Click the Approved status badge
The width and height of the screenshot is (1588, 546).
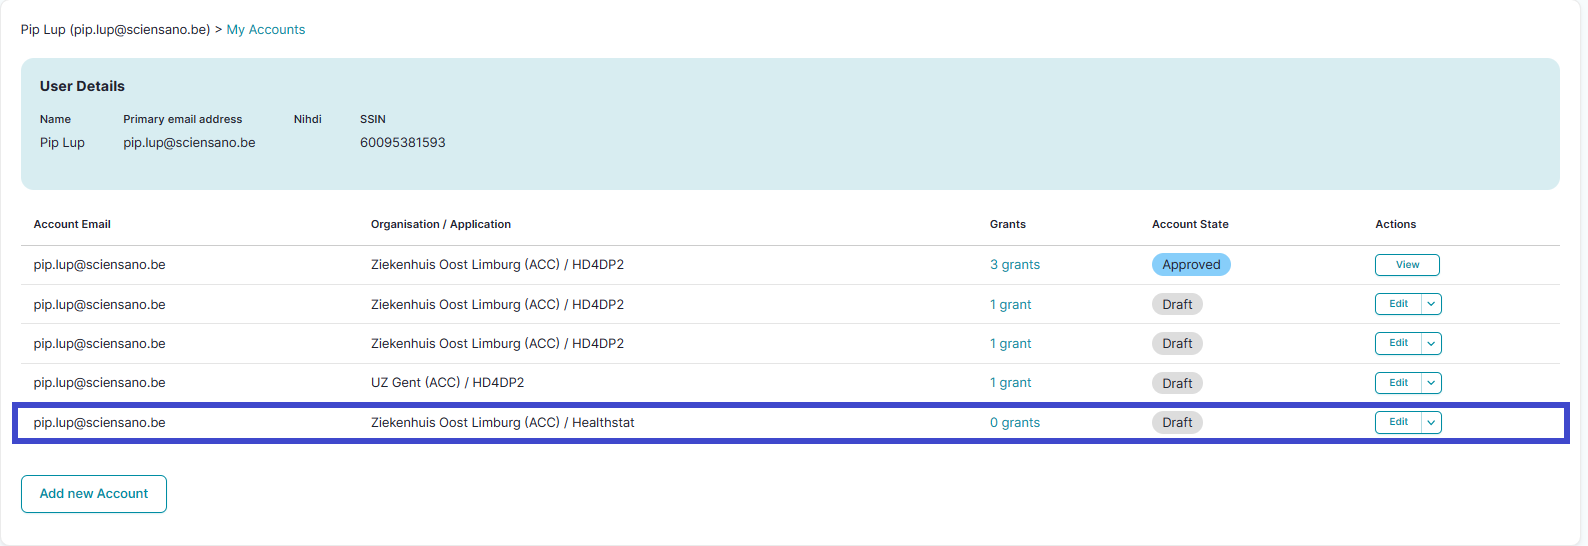click(1190, 265)
